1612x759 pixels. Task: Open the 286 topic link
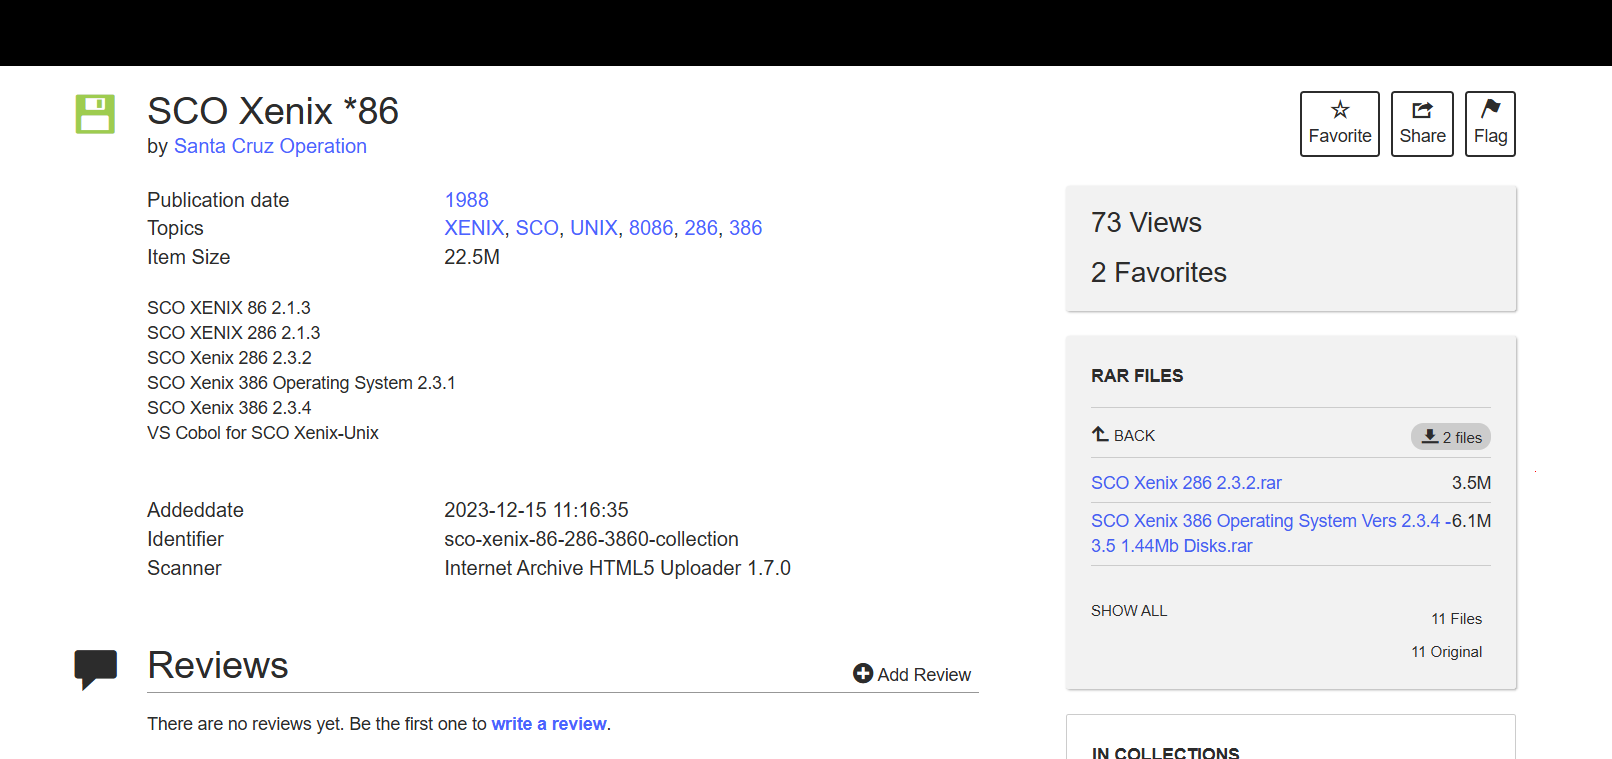point(701,228)
